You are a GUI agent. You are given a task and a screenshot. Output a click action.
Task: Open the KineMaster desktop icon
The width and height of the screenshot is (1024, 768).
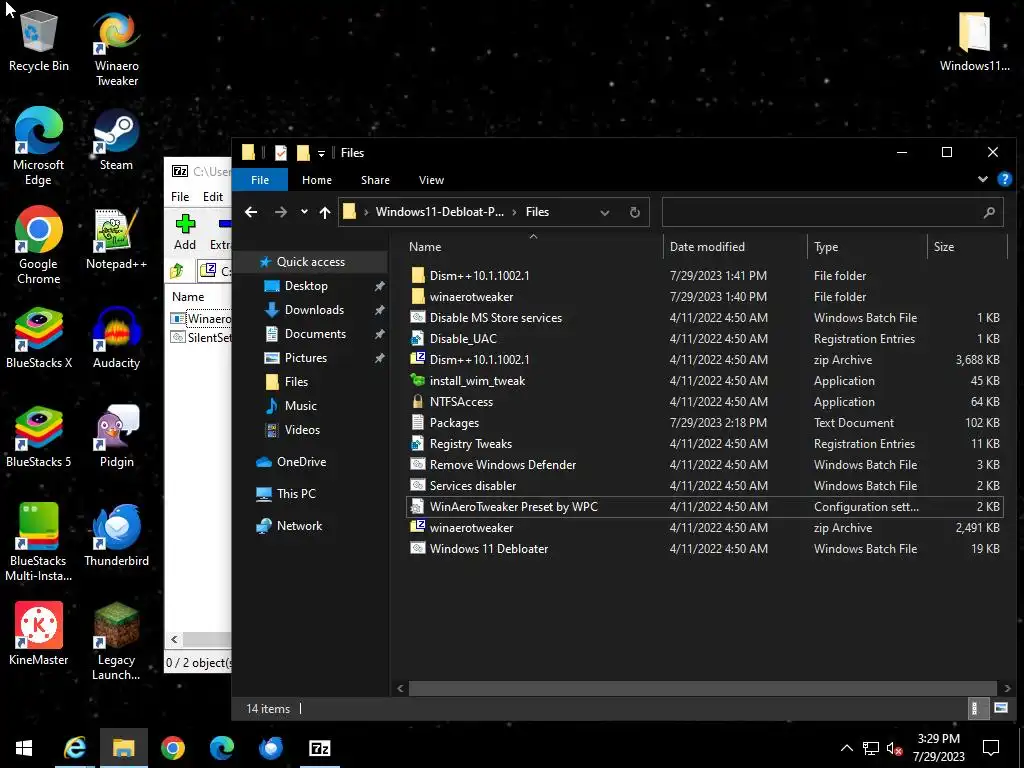[39, 635]
